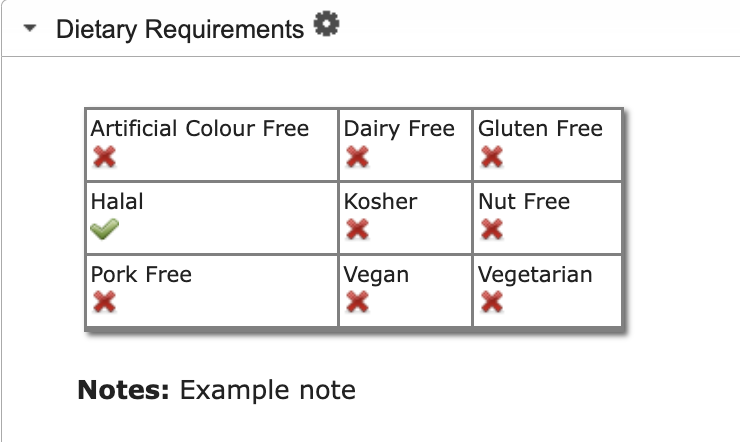The height and width of the screenshot is (442, 740).
Task: Open Dietary Requirements settings gear icon
Action: [327, 24]
